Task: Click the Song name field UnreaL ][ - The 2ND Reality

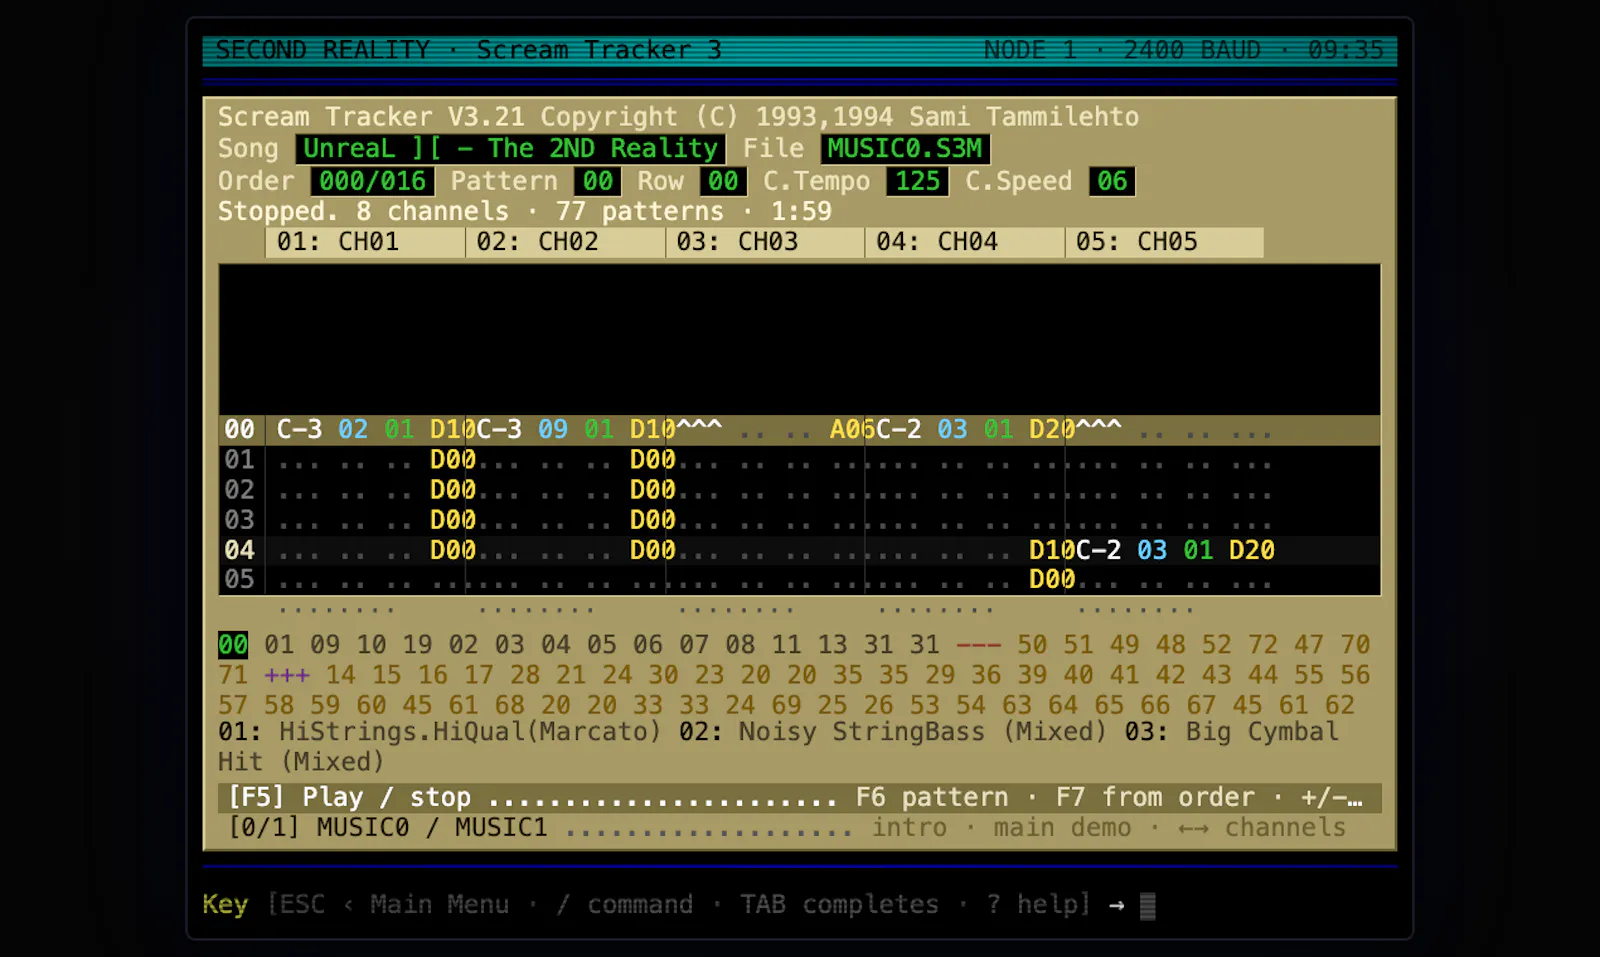Action: click(510, 149)
